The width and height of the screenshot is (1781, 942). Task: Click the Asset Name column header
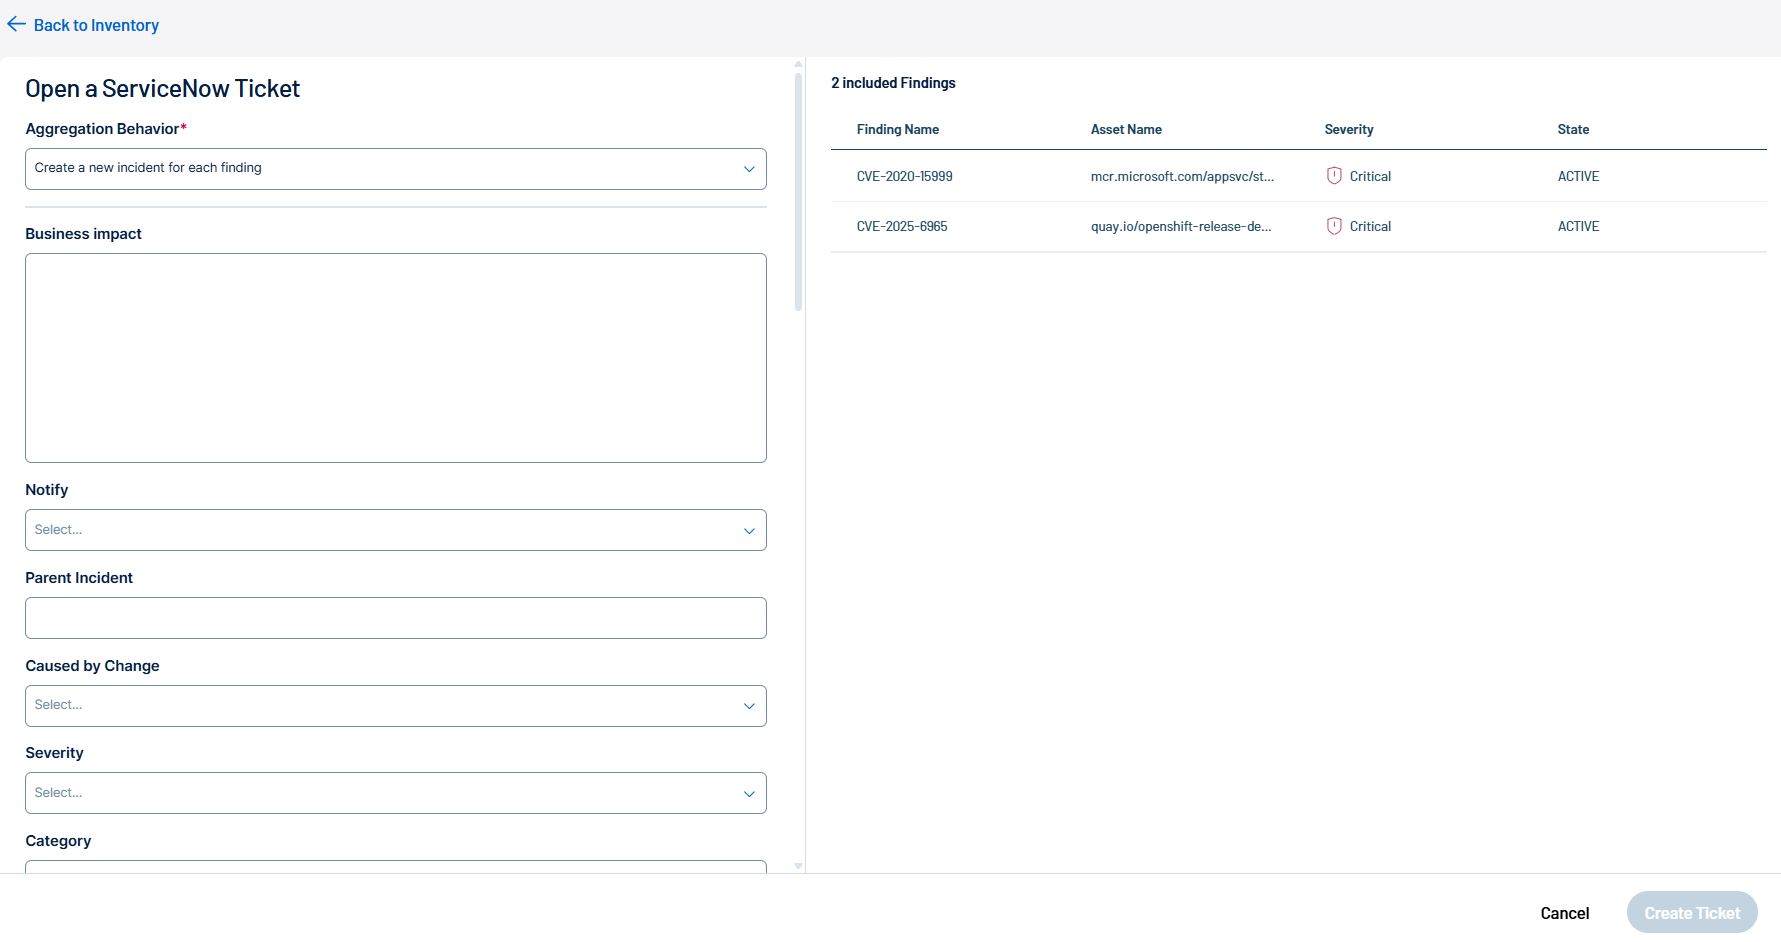point(1125,129)
